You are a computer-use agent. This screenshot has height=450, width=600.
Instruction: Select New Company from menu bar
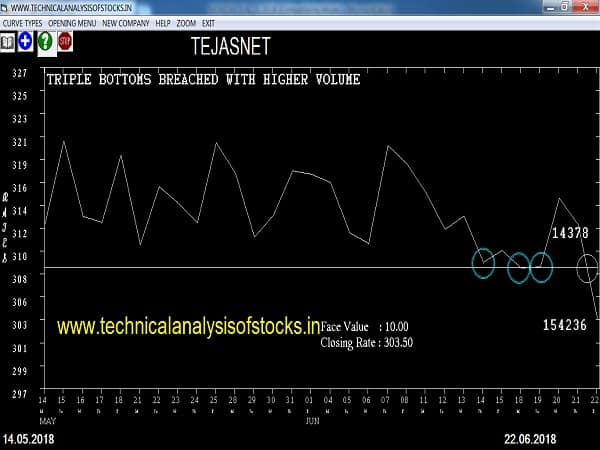(125, 22)
